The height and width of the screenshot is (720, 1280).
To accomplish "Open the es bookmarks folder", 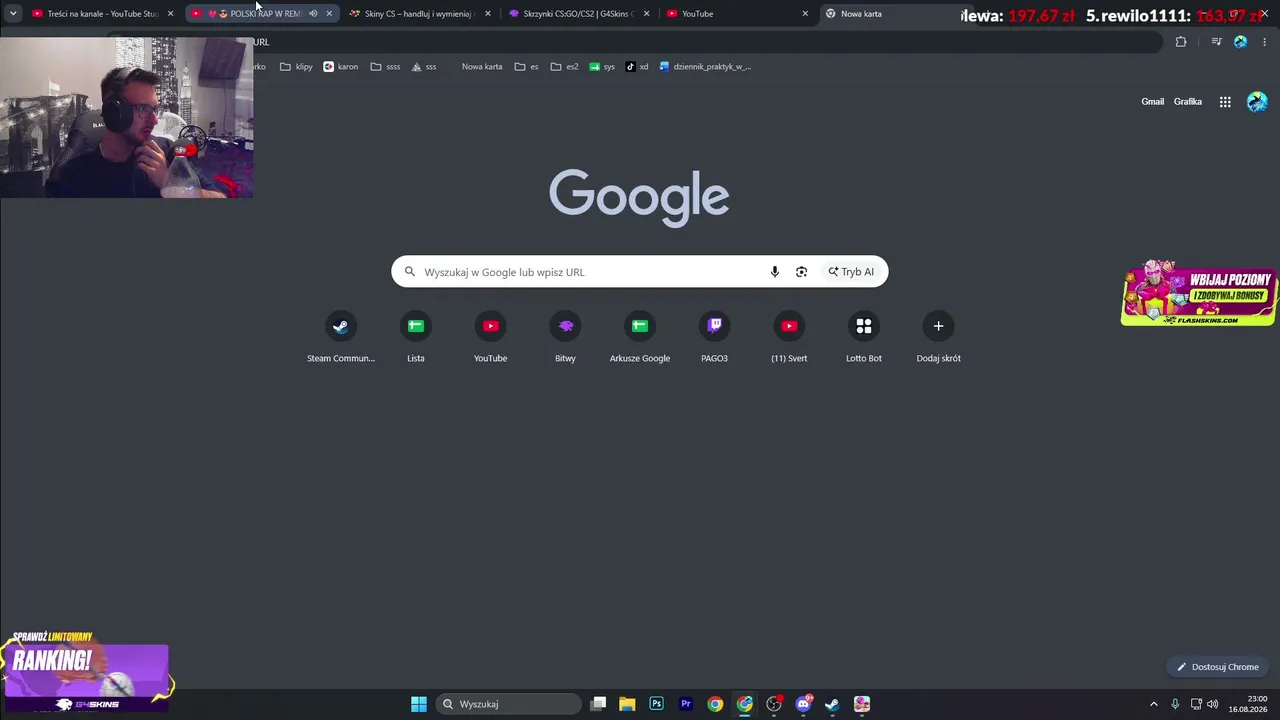I will [x=527, y=67].
